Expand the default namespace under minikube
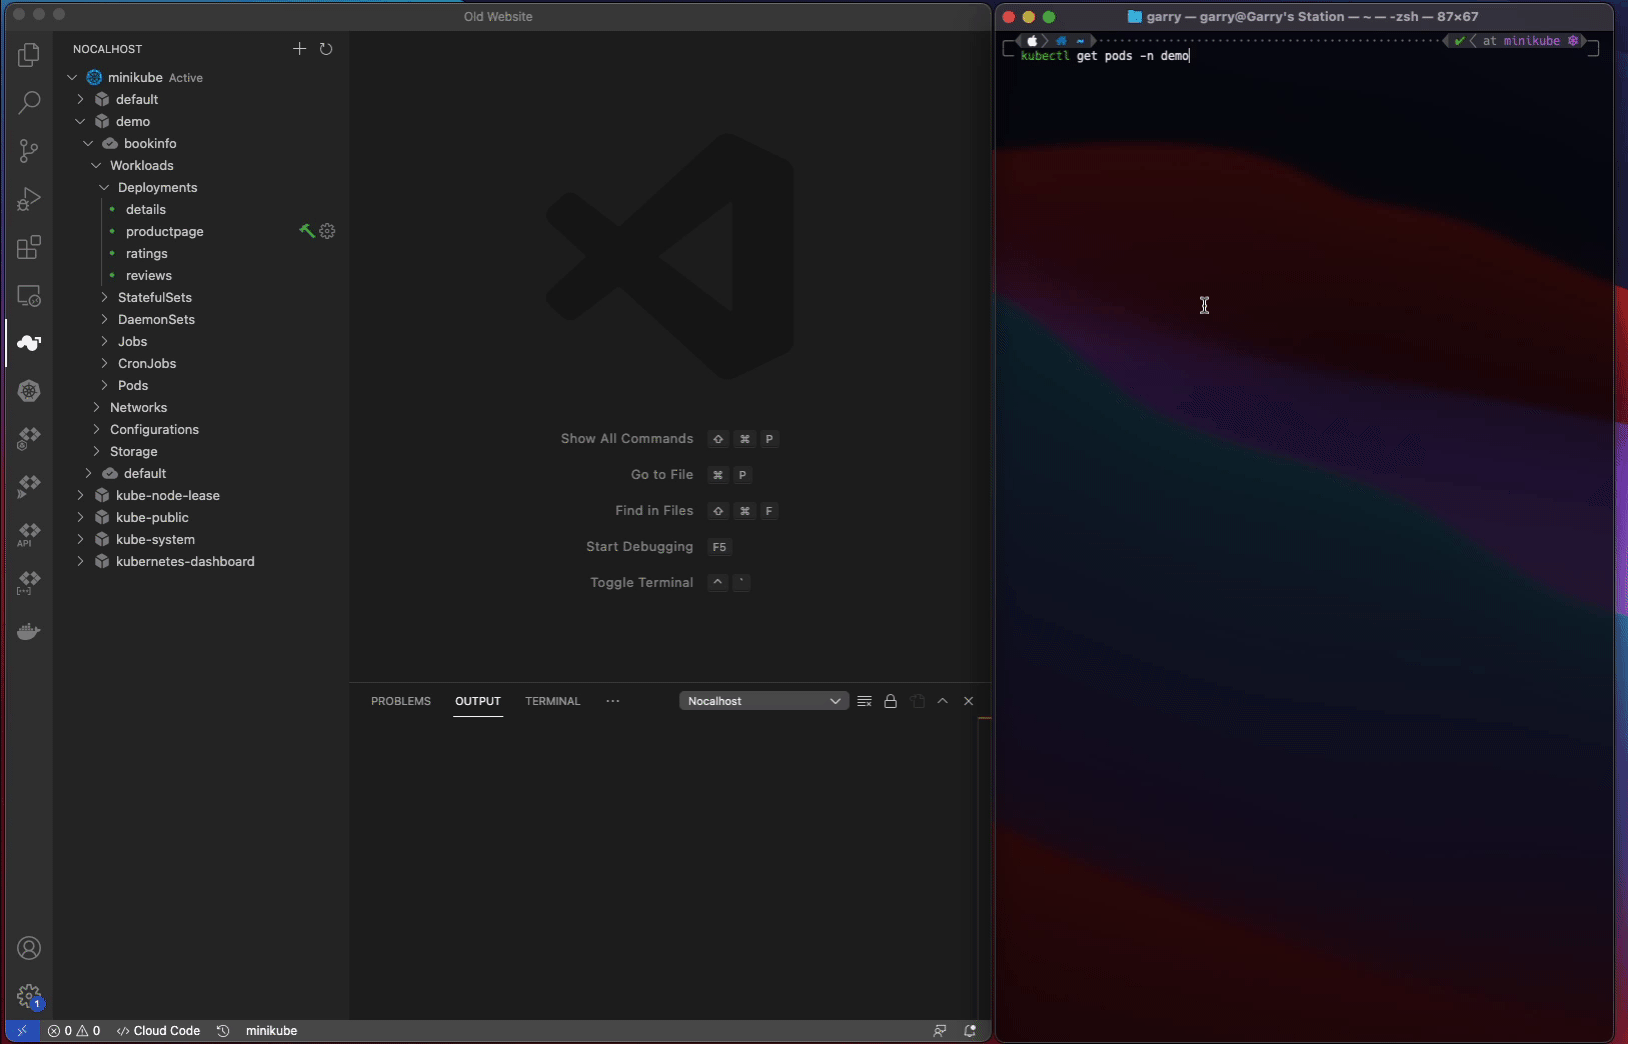This screenshot has height=1044, width=1628. click(x=80, y=99)
